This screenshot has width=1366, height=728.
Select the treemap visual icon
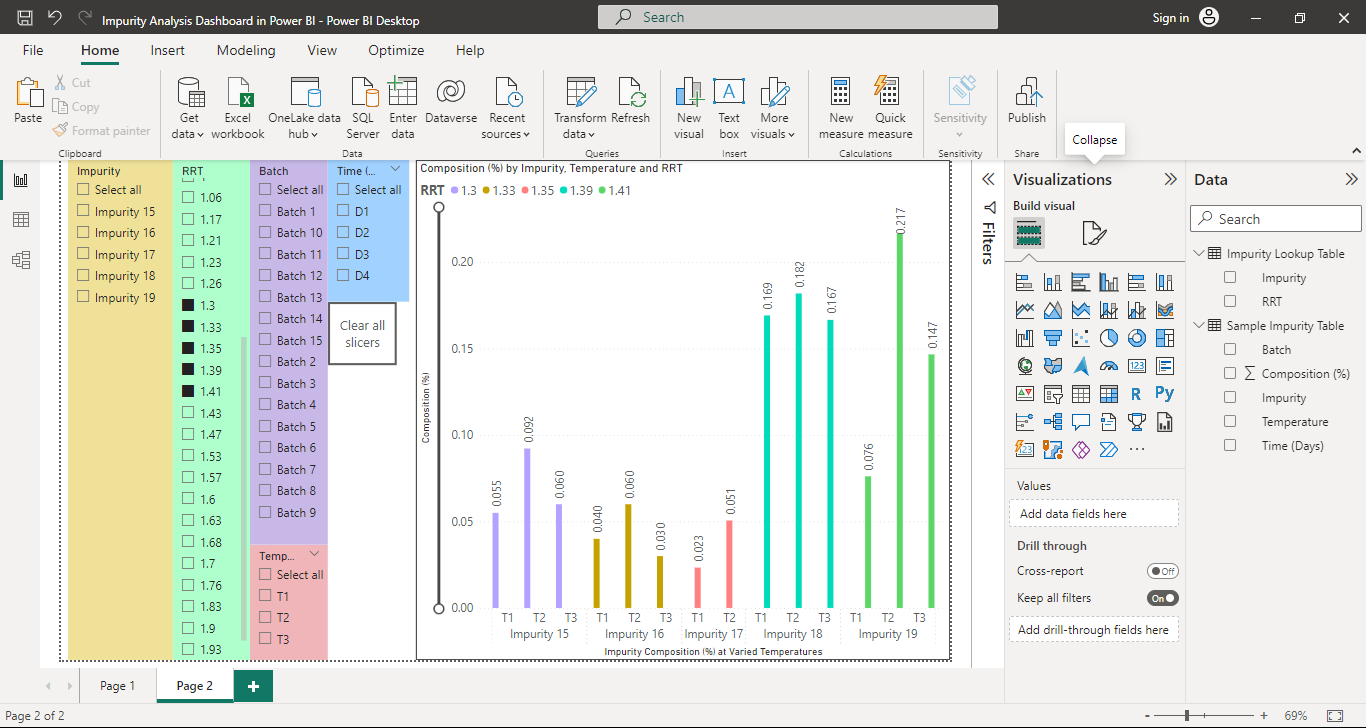[1164, 337]
